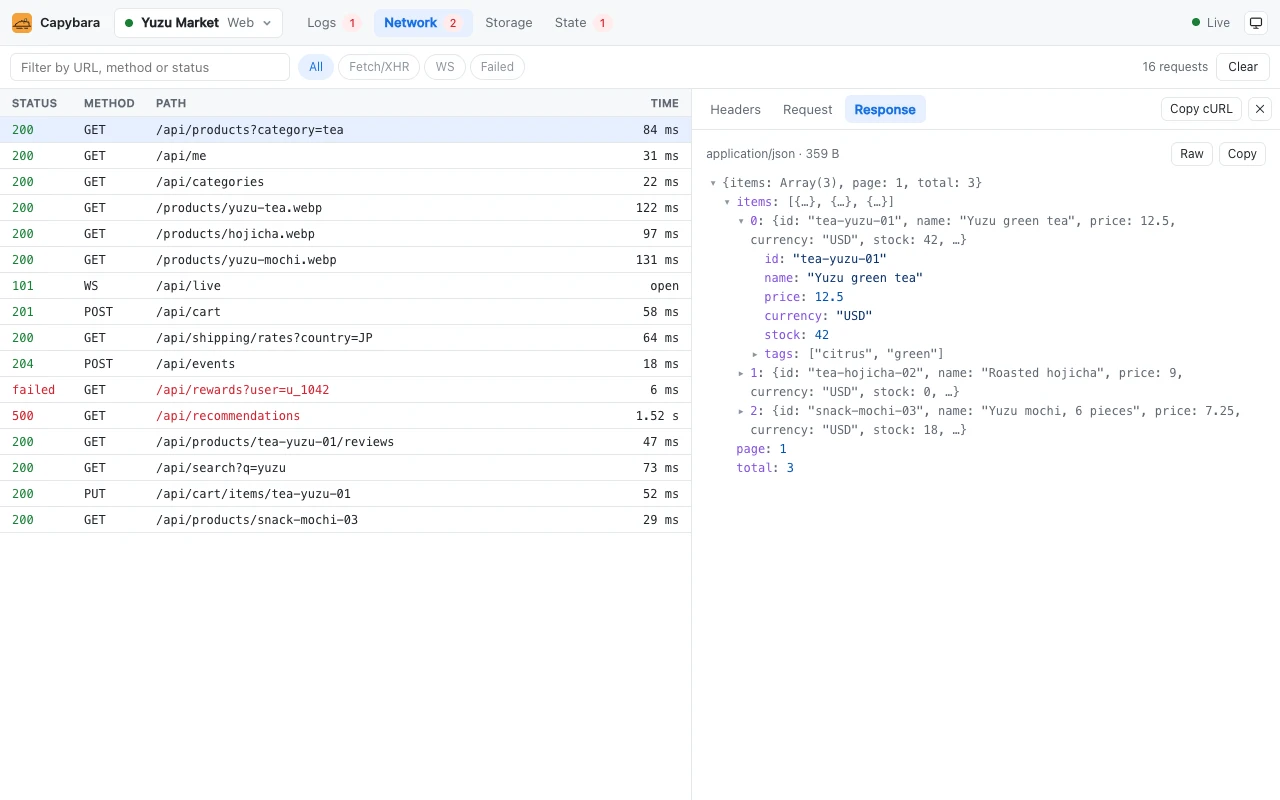Open the Yuzu Market app selector dropdown
The height and width of the screenshot is (800, 1280).
[198, 23]
